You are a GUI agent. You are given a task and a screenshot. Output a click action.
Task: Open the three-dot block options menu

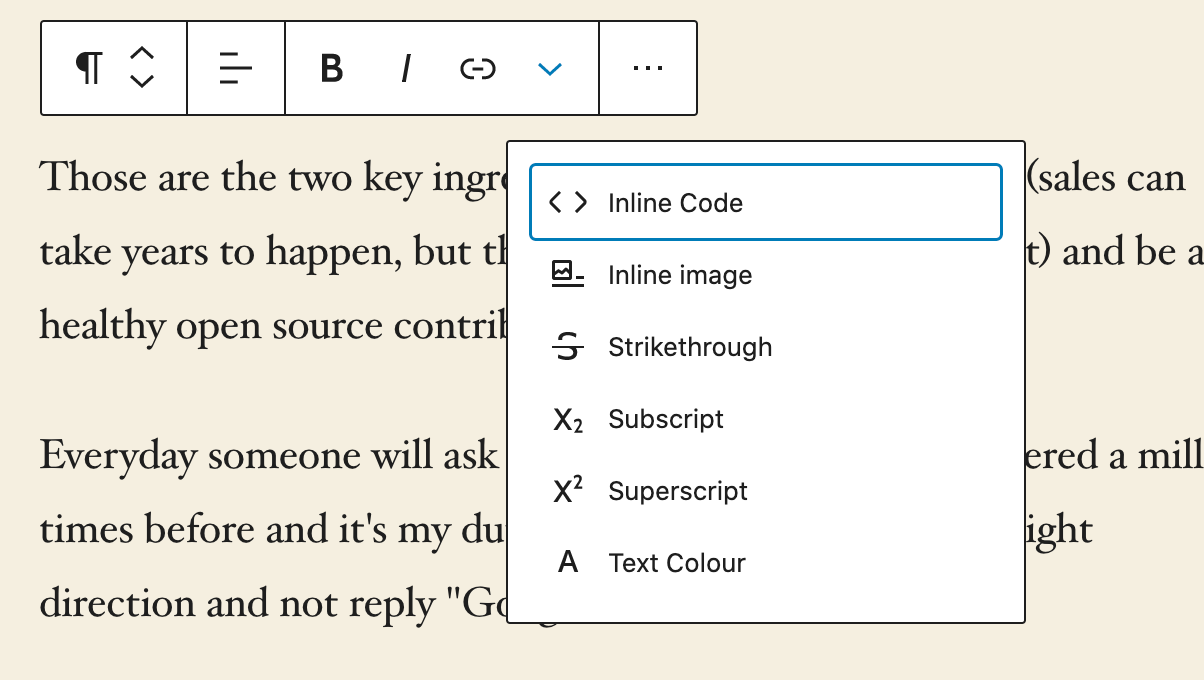[x=648, y=68]
